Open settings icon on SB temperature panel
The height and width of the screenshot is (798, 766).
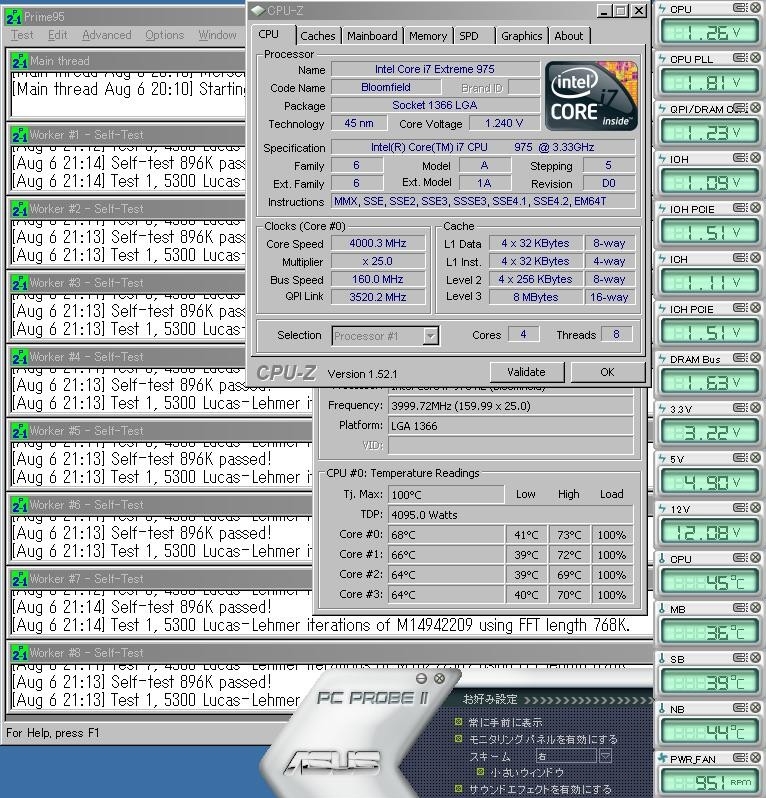tap(740, 658)
